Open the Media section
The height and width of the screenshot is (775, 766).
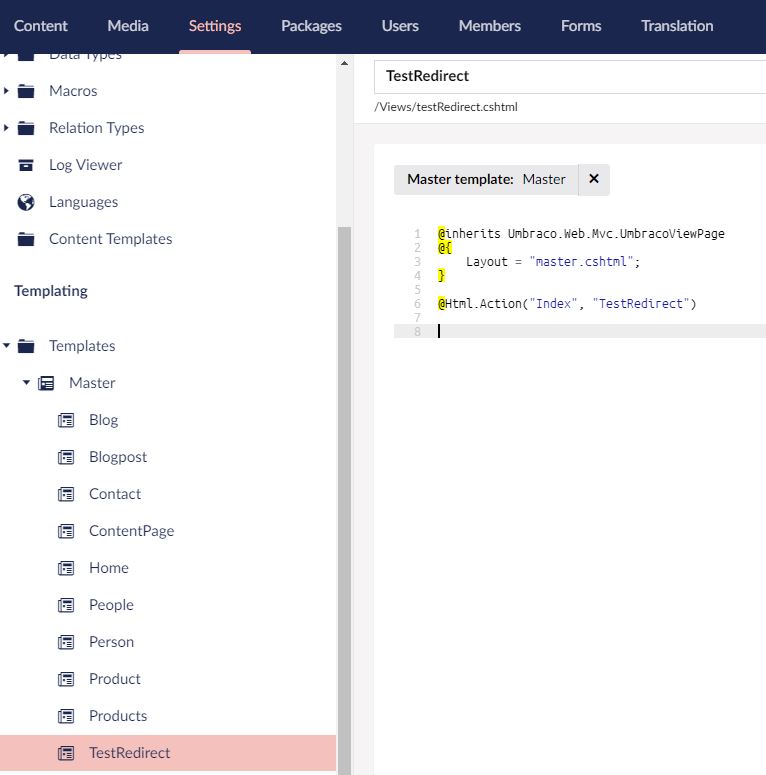tap(128, 26)
